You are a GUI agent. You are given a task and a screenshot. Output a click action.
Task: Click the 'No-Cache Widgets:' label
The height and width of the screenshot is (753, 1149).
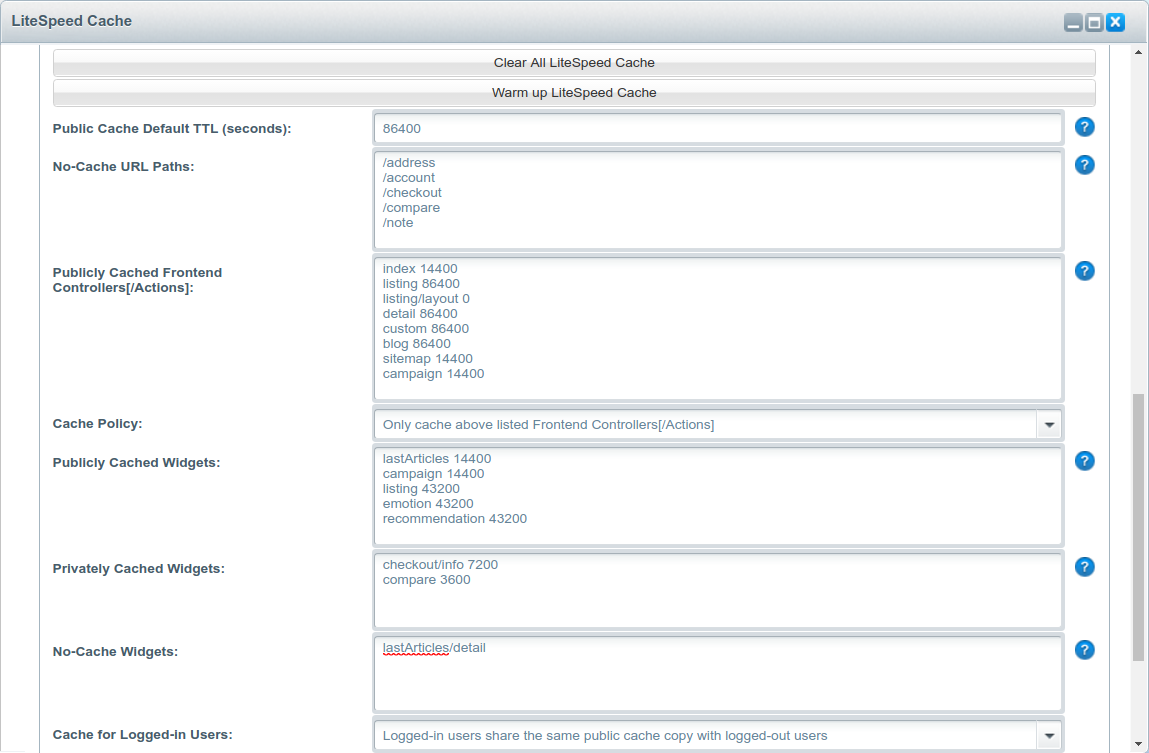tap(115, 652)
